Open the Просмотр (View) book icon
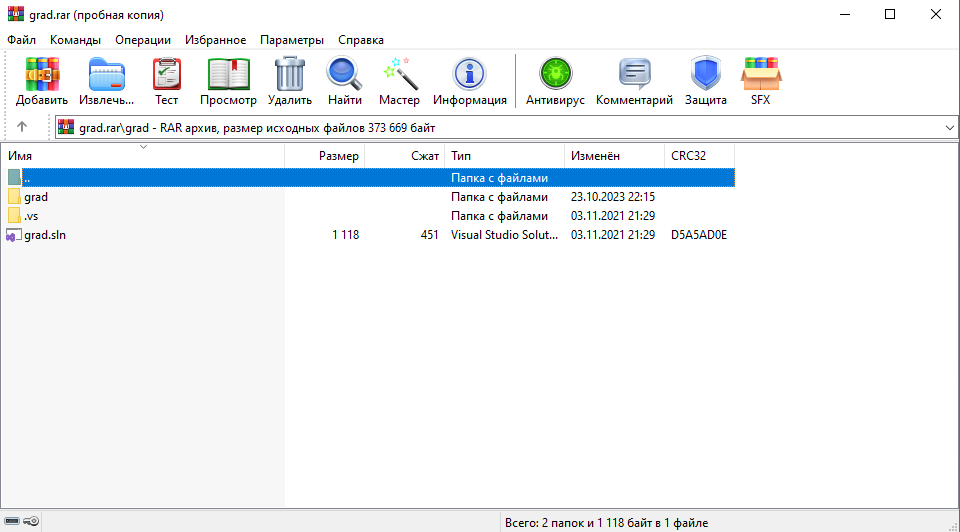The image size is (960, 532). (x=228, y=75)
